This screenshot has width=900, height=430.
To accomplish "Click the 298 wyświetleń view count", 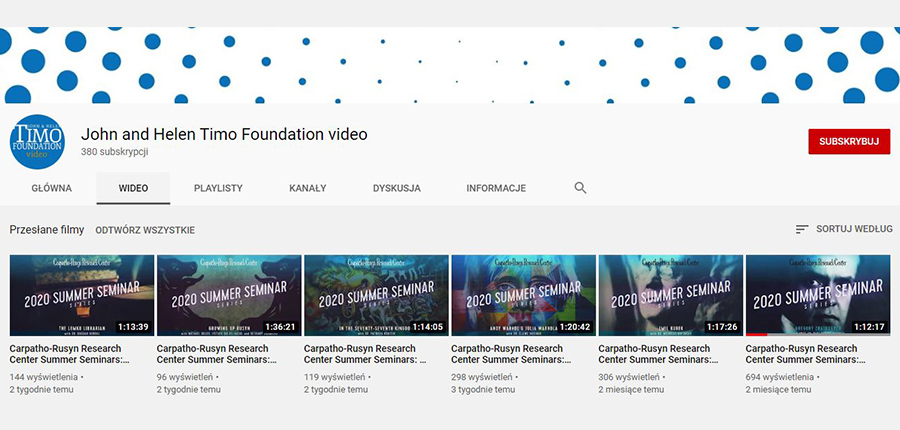I will pyautogui.click(x=482, y=377).
